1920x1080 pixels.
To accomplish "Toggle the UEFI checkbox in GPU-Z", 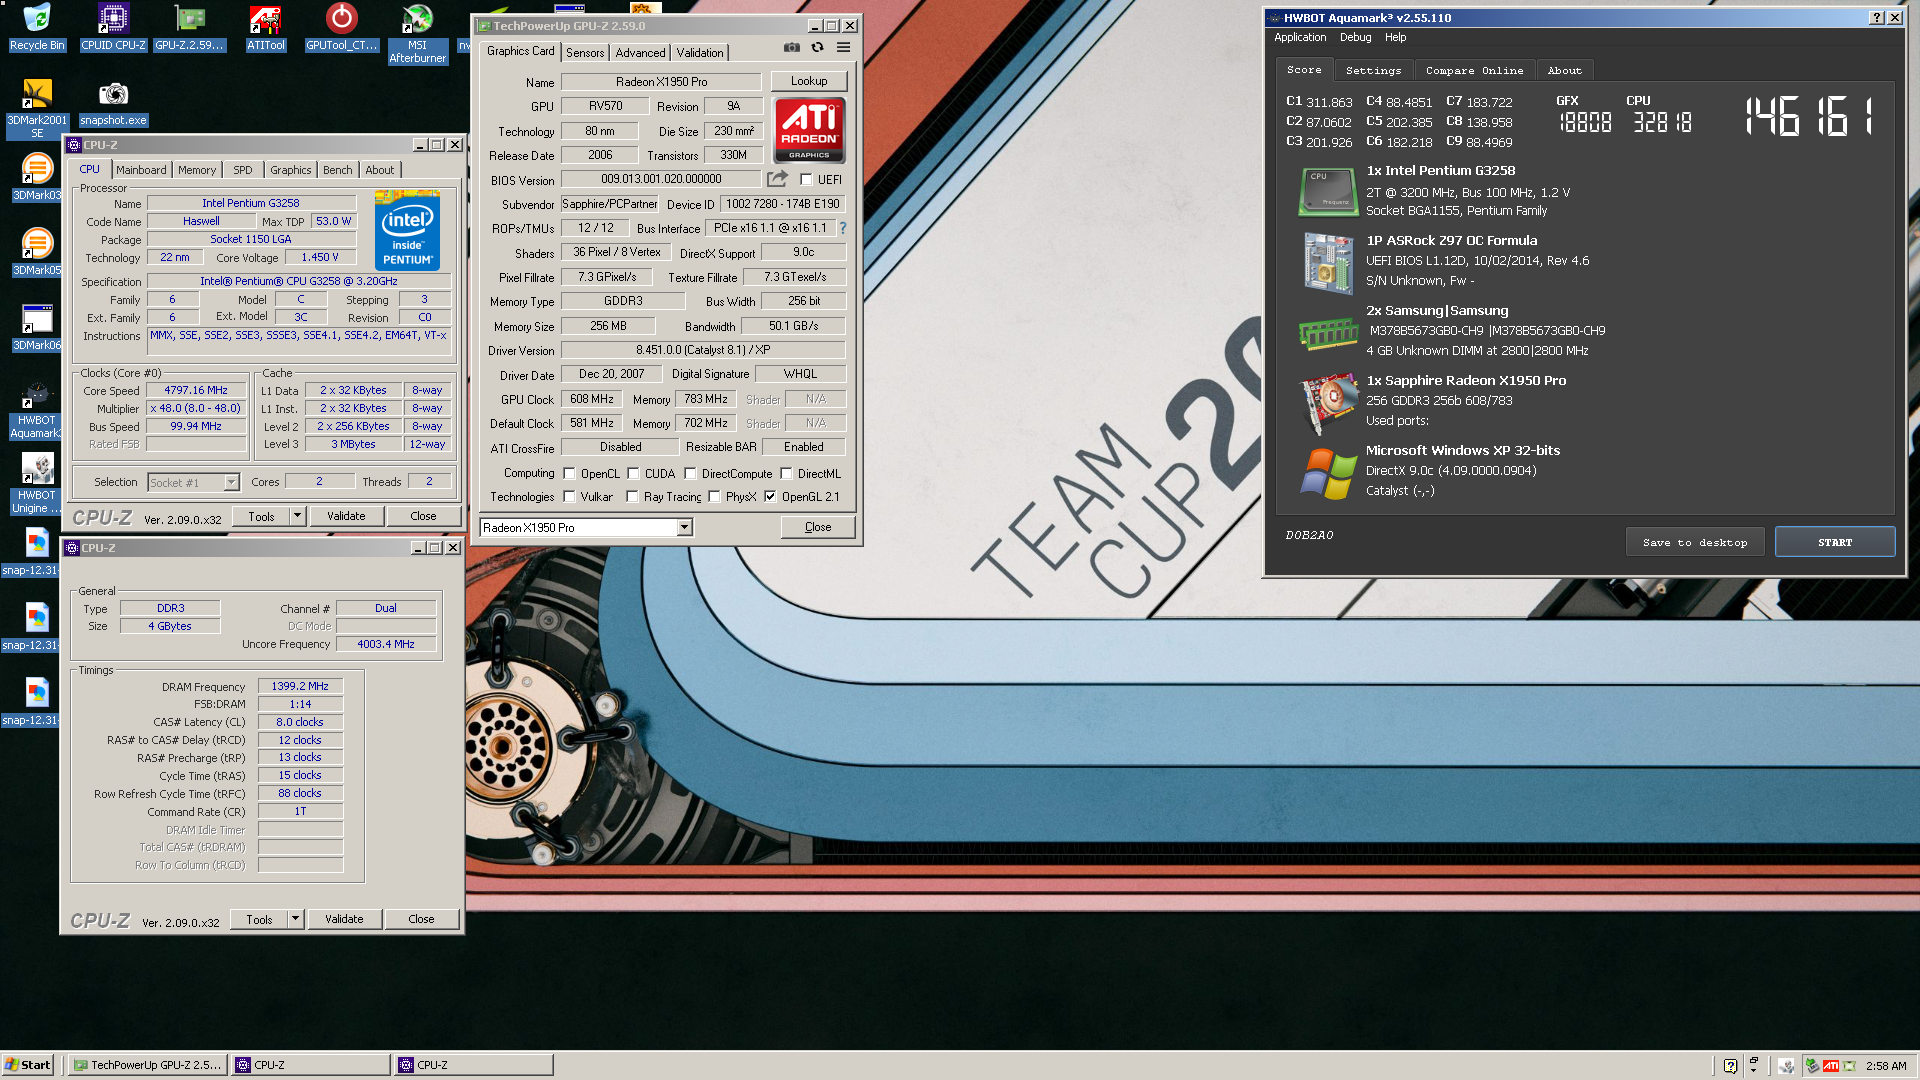I will [x=806, y=180].
